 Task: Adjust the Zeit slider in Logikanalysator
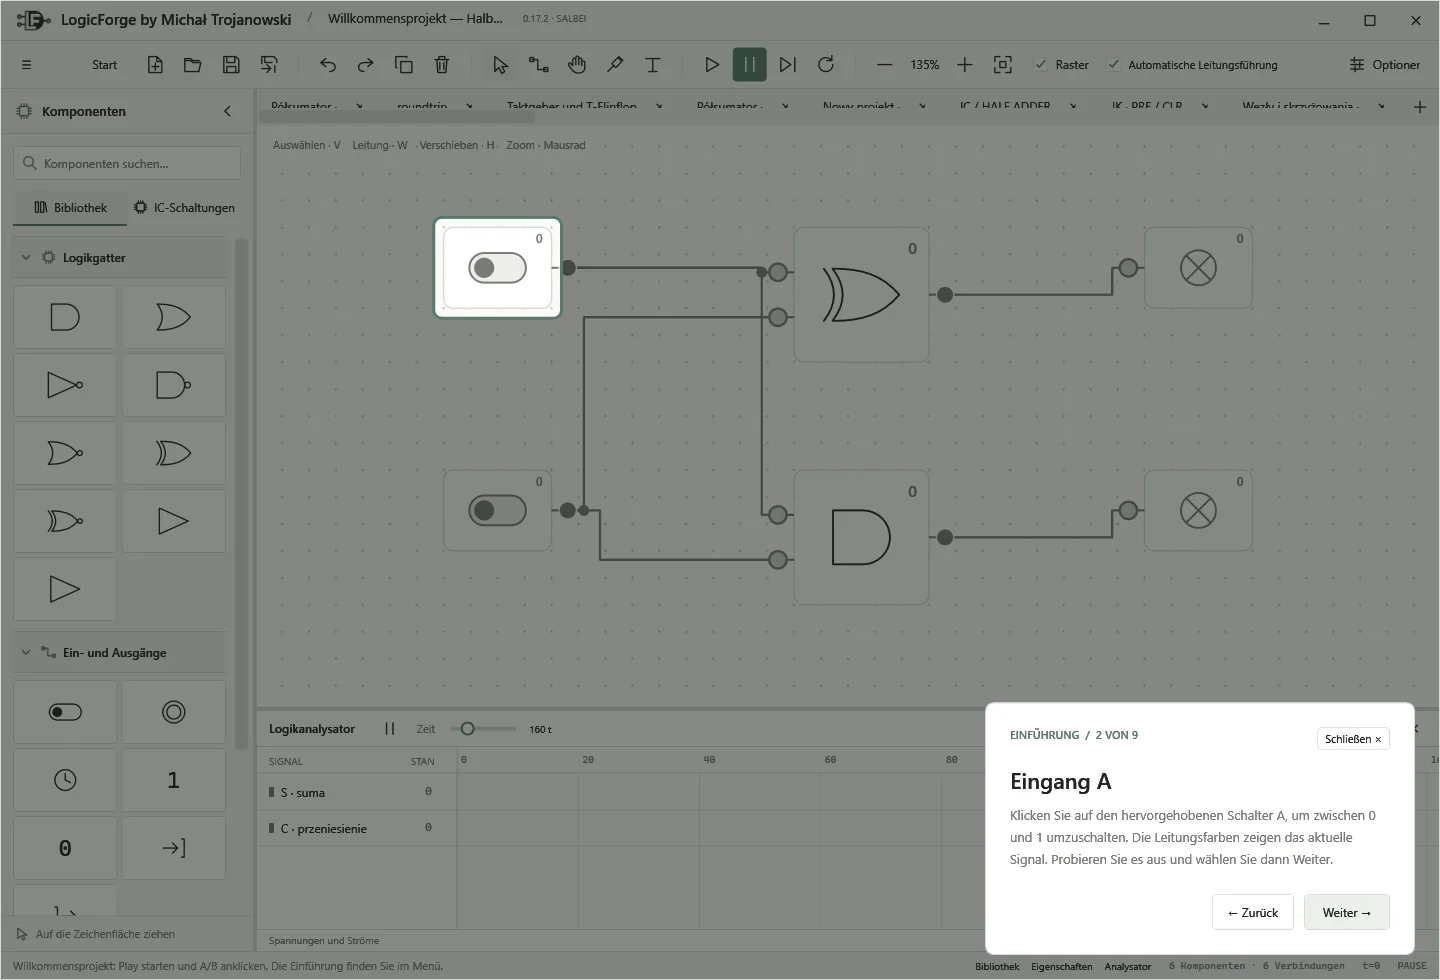467,729
